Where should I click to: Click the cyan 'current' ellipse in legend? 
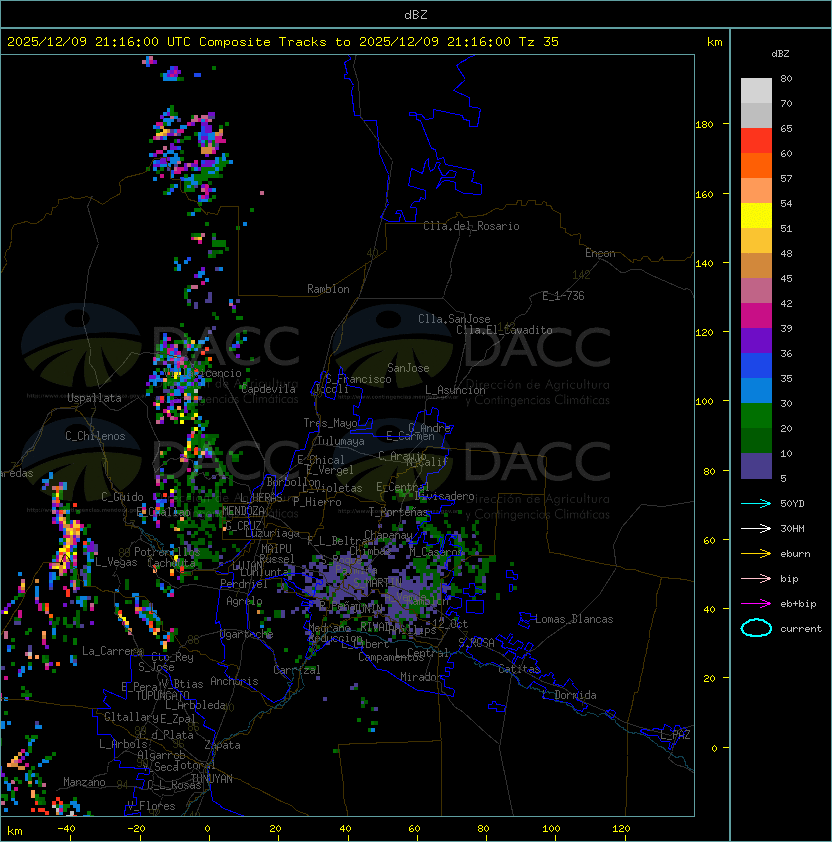[x=756, y=628]
